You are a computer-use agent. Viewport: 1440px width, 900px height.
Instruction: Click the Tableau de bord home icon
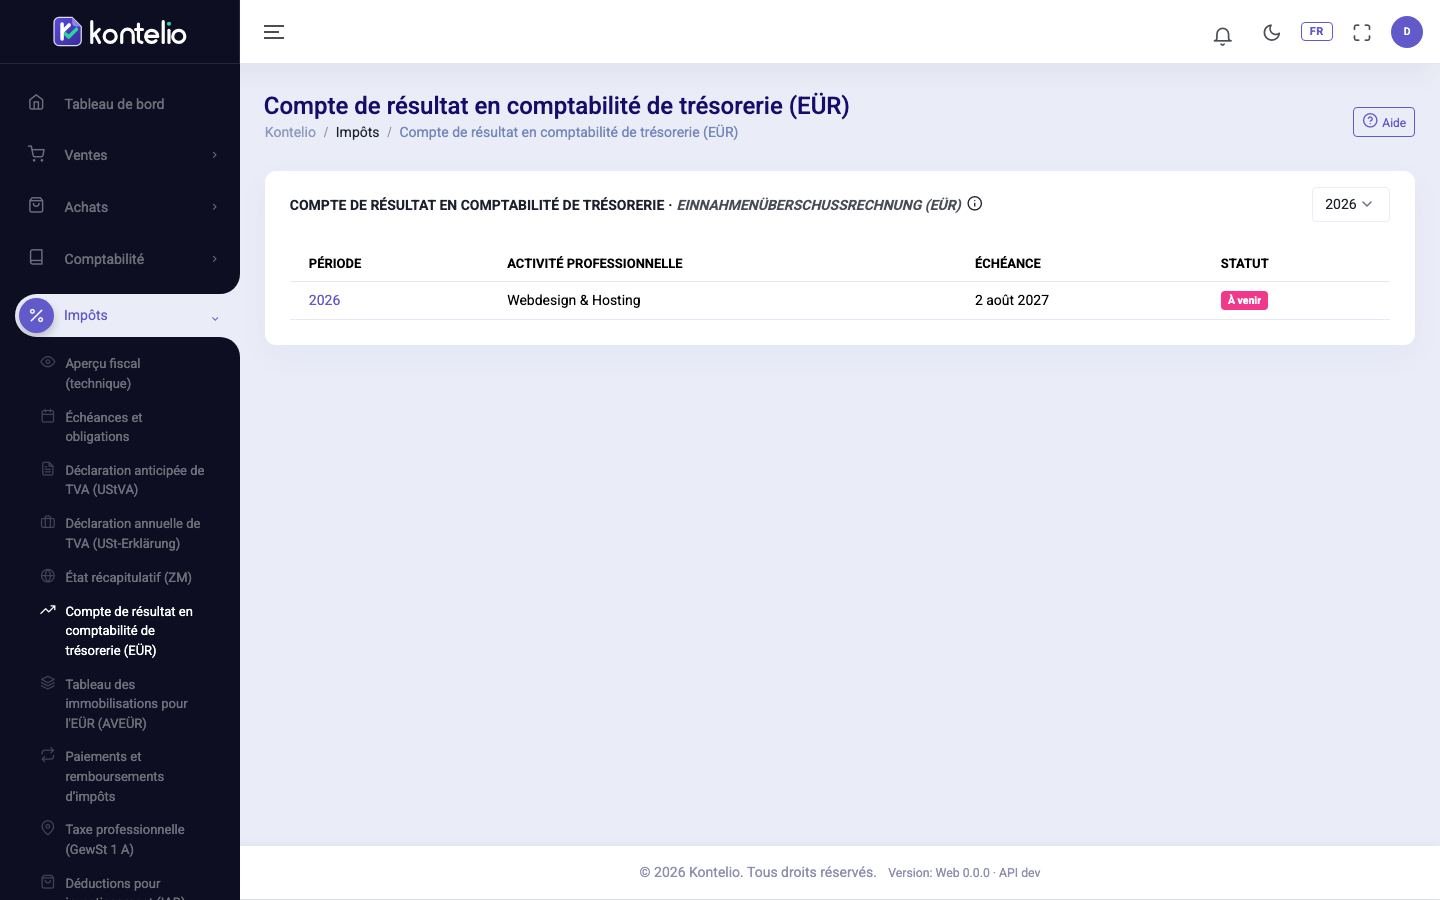tap(36, 102)
